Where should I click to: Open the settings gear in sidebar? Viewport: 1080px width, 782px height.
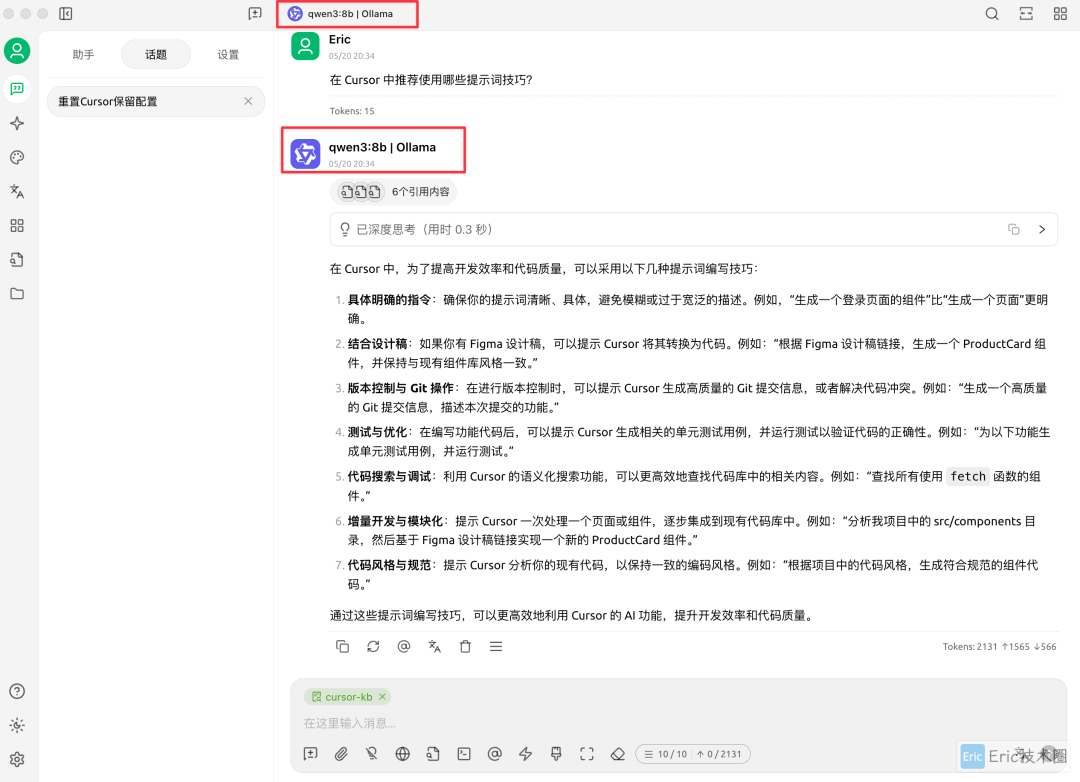pos(17,759)
